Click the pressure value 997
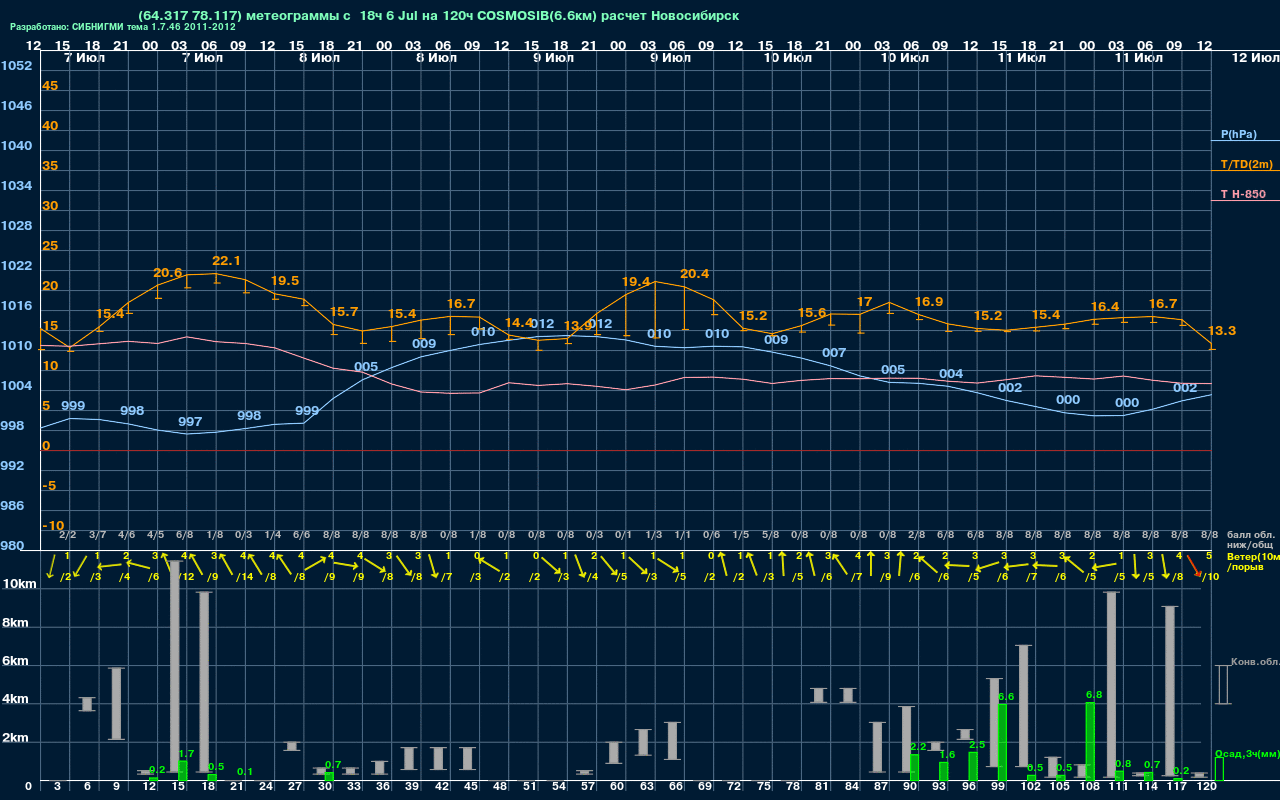This screenshot has height=800, width=1280. click(x=190, y=422)
